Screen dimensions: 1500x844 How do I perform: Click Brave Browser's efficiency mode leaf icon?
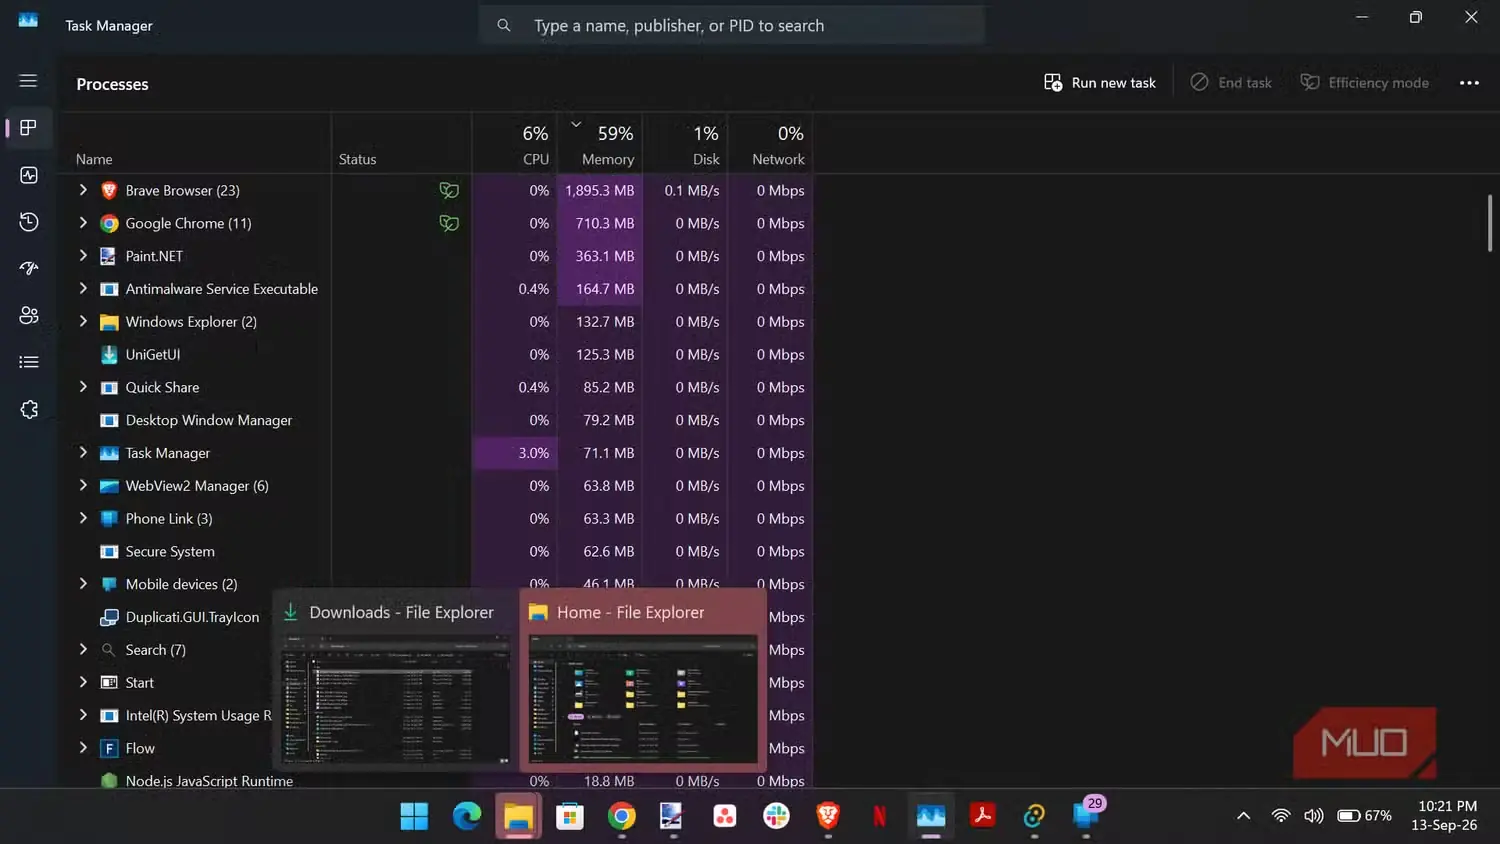pos(449,190)
